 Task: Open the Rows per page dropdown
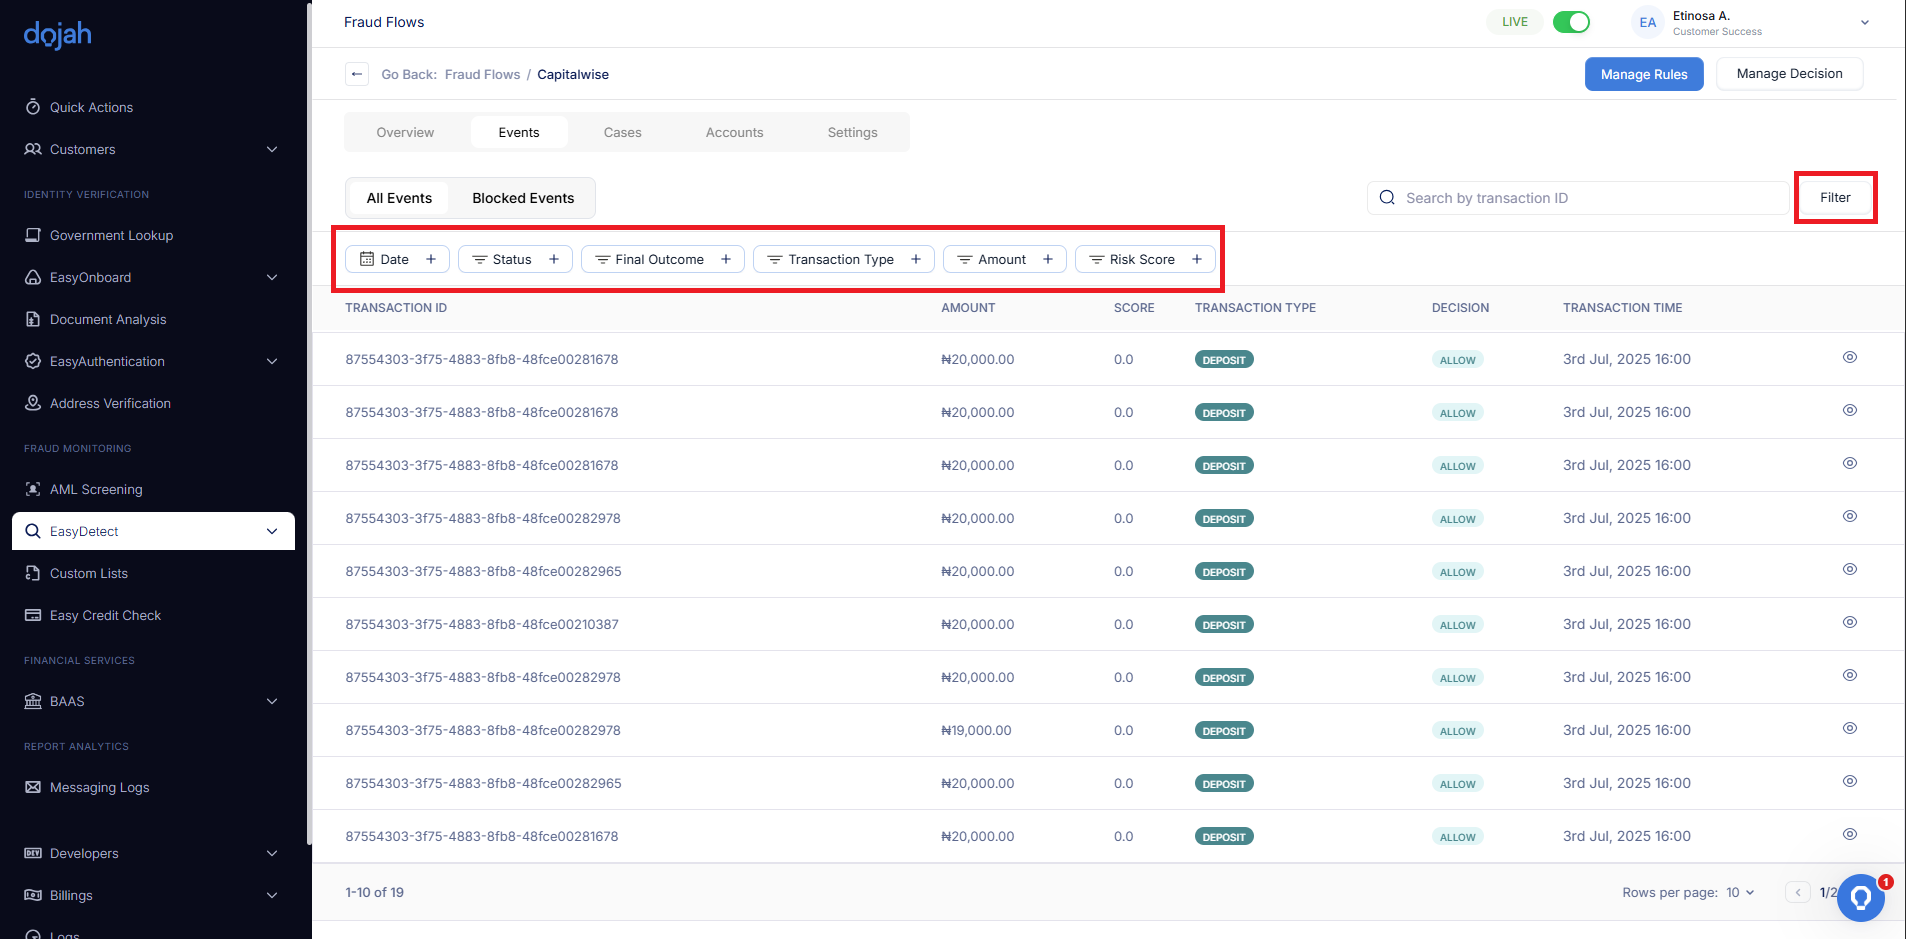click(1740, 892)
